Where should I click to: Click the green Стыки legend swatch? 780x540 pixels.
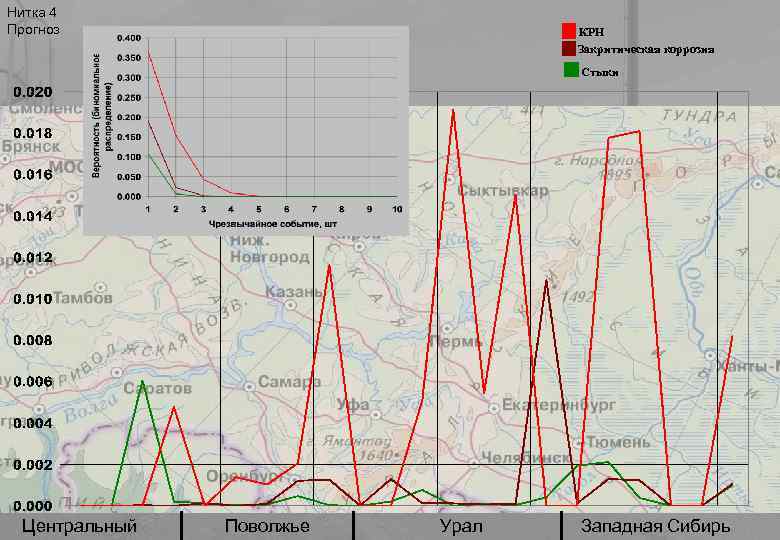click(571, 70)
